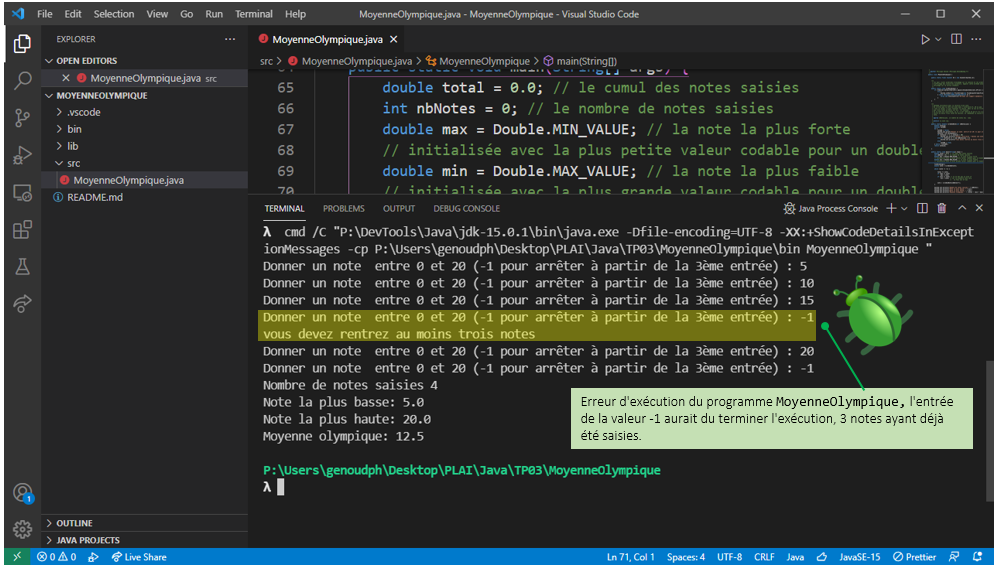
Task: Toggle the Explorer sidebar via files icon
Action: [22, 44]
